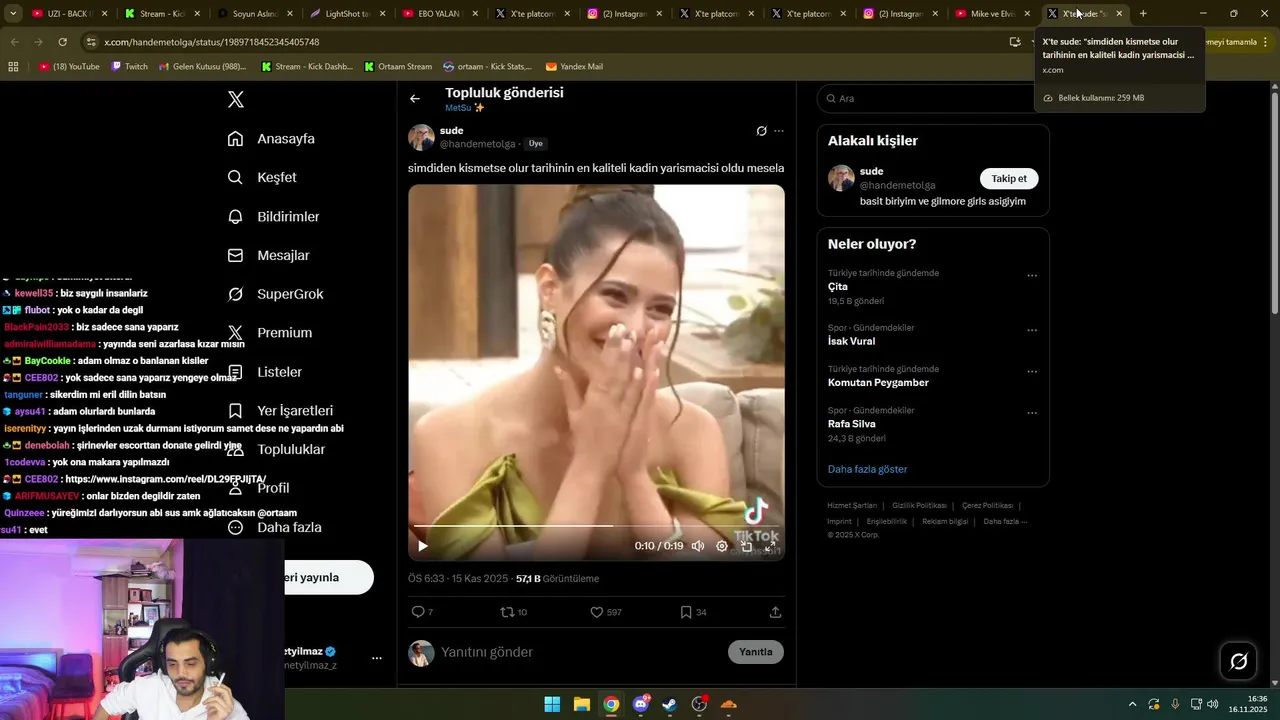The width and height of the screenshot is (1280, 720).
Task: Click Takip et to follow sude
Action: [x=1009, y=179]
